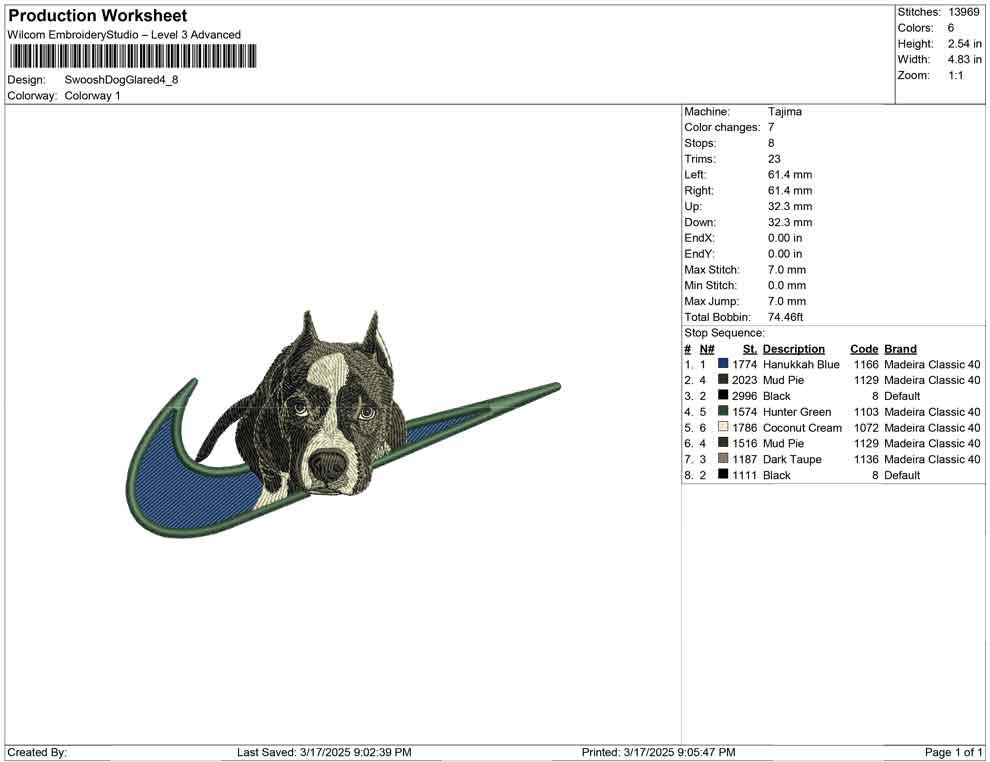Click the Coconut Cream color swatch
Screen dimensions: 990x762
click(x=723, y=427)
